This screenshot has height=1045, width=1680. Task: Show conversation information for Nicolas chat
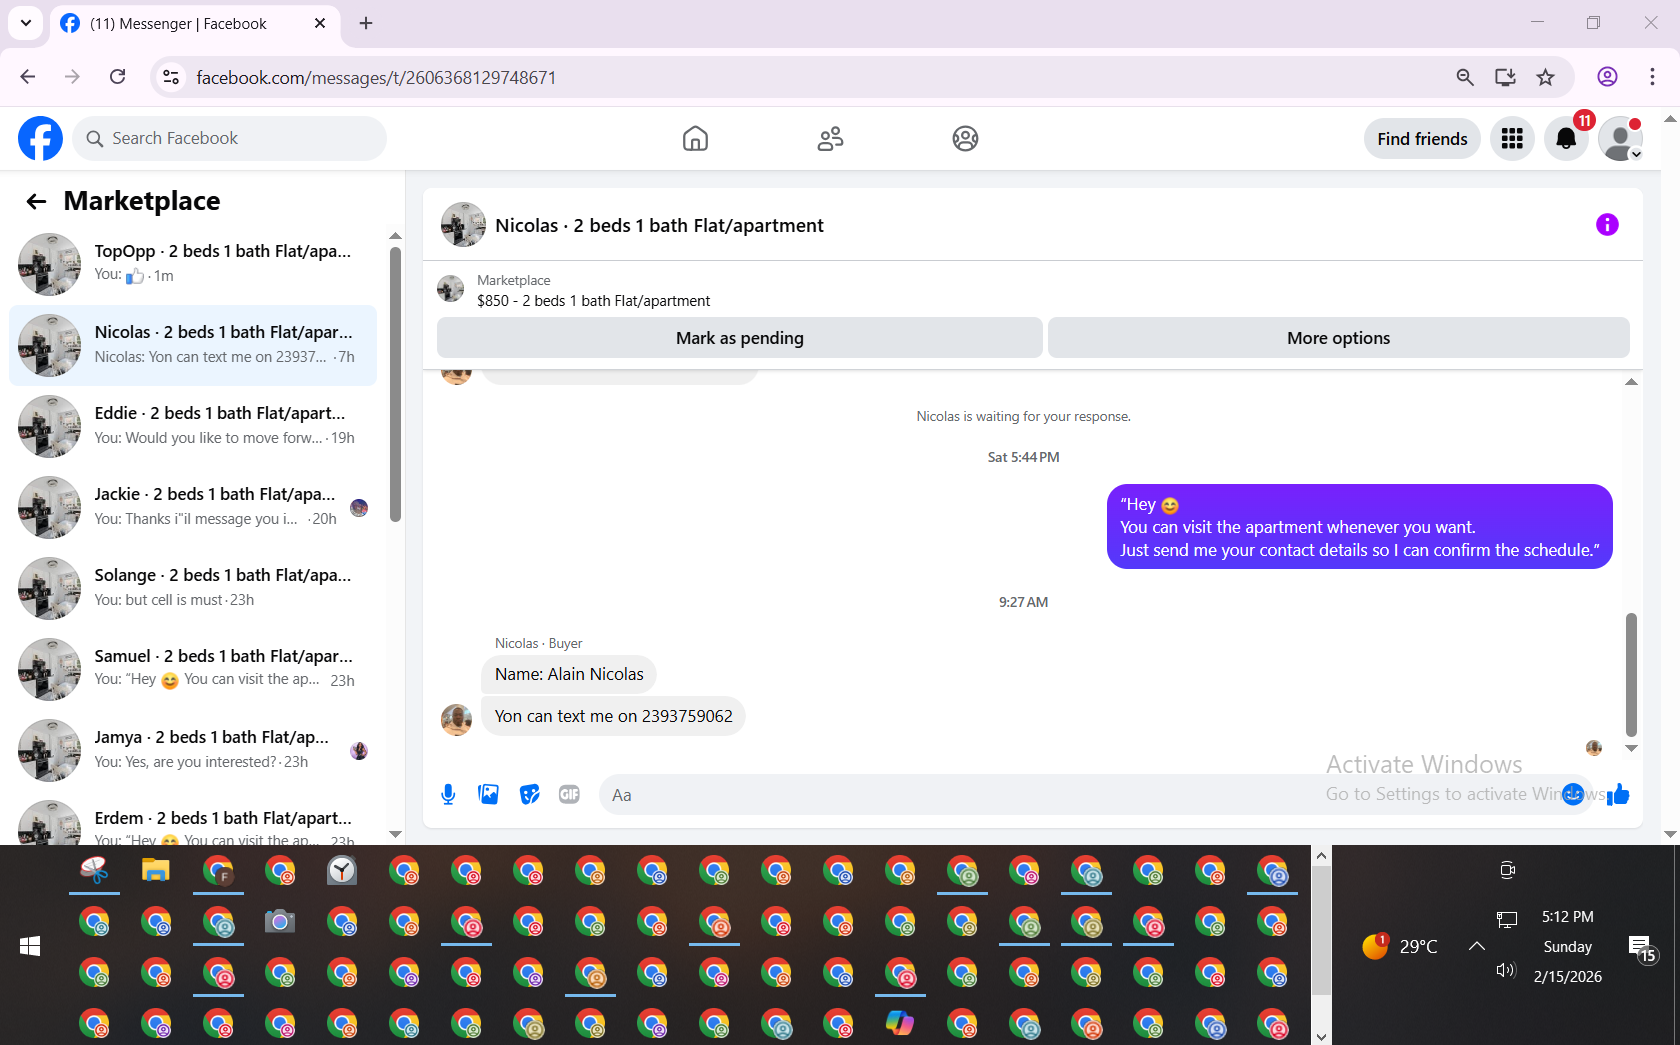pyautogui.click(x=1607, y=225)
